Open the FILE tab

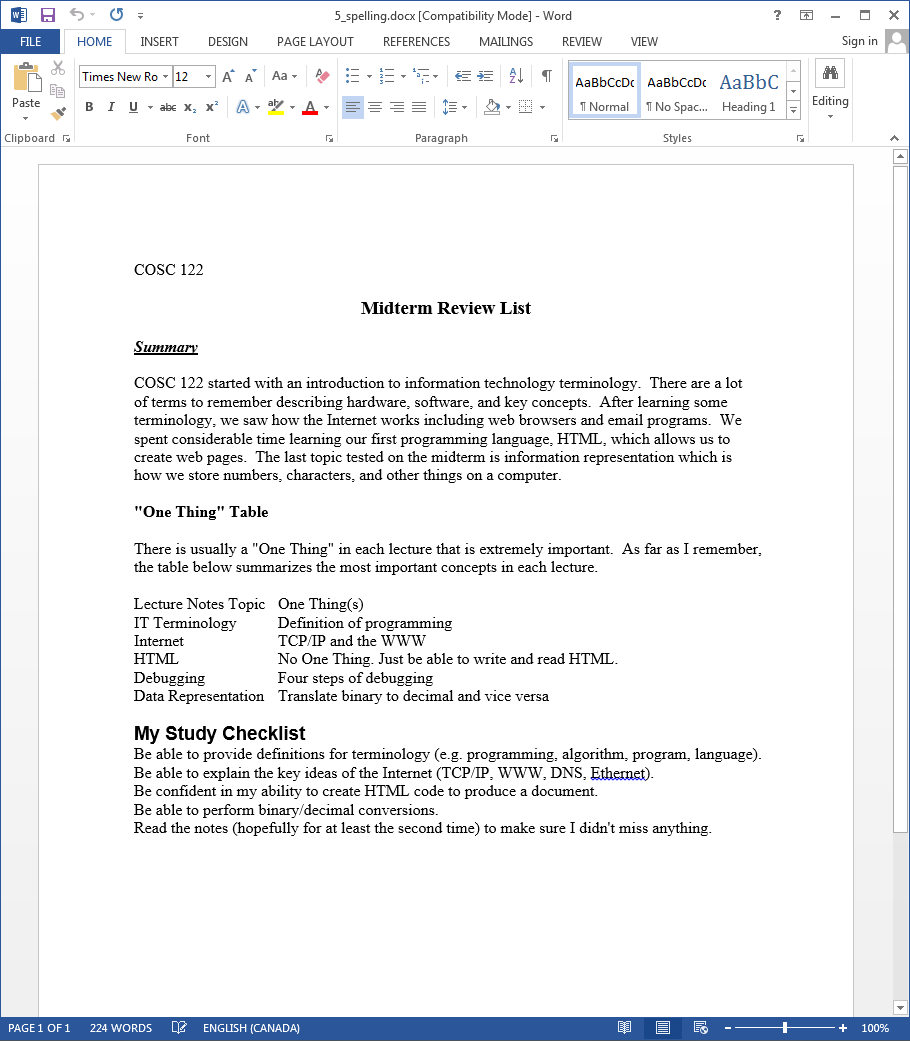(31, 42)
